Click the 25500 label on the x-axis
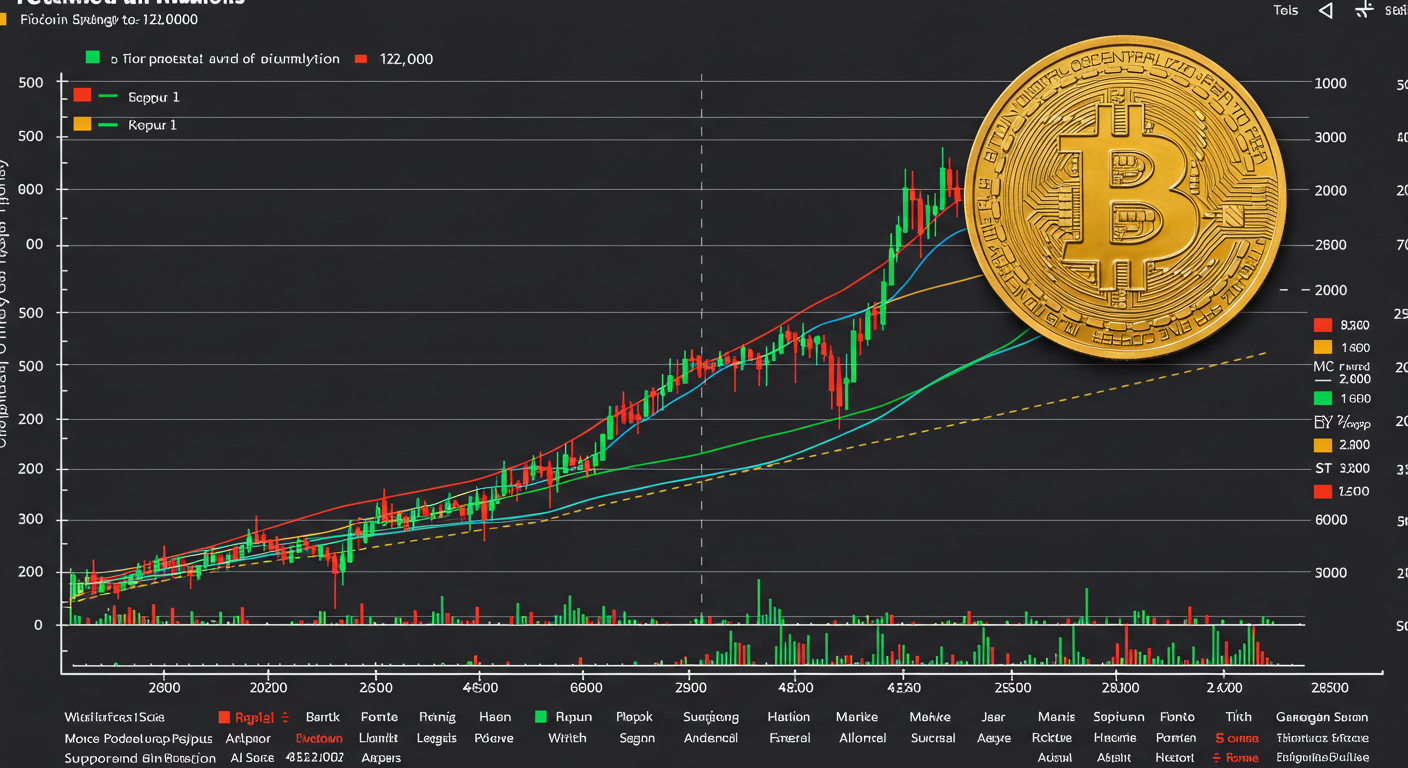 tap(1012, 688)
